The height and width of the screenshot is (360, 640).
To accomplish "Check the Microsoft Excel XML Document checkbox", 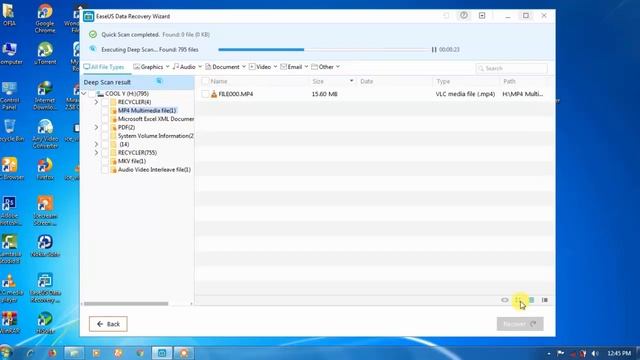I will click(105, 119).
